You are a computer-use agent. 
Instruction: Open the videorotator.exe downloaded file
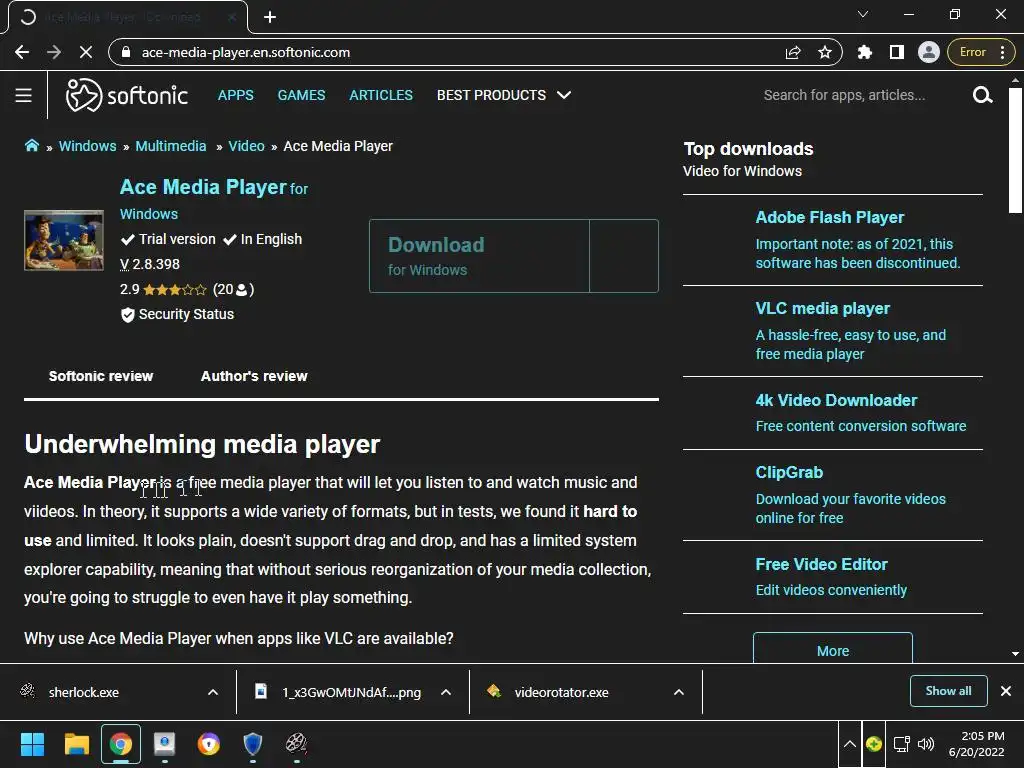(560, 692)
